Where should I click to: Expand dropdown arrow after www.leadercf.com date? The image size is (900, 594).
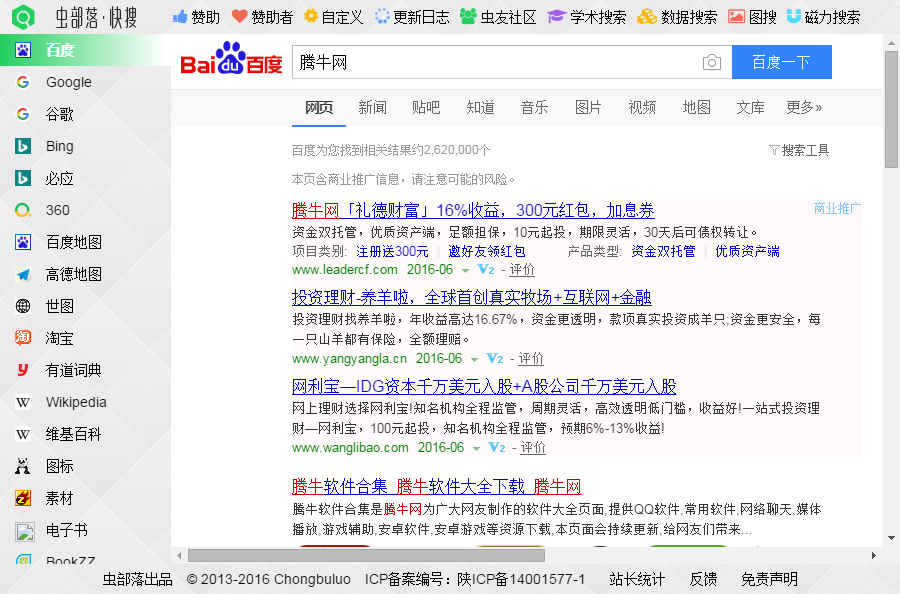point(465,270)
